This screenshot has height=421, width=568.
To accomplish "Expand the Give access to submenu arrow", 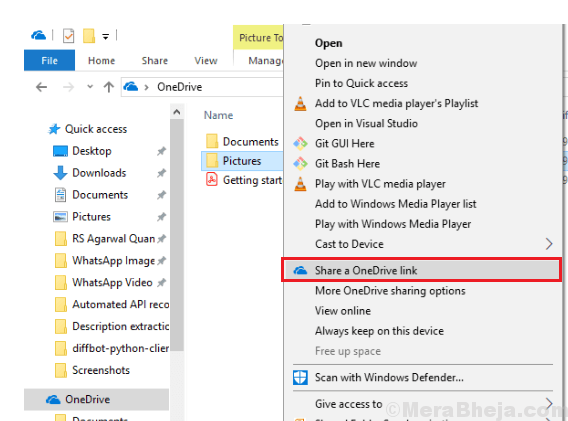I will point(549,403).
